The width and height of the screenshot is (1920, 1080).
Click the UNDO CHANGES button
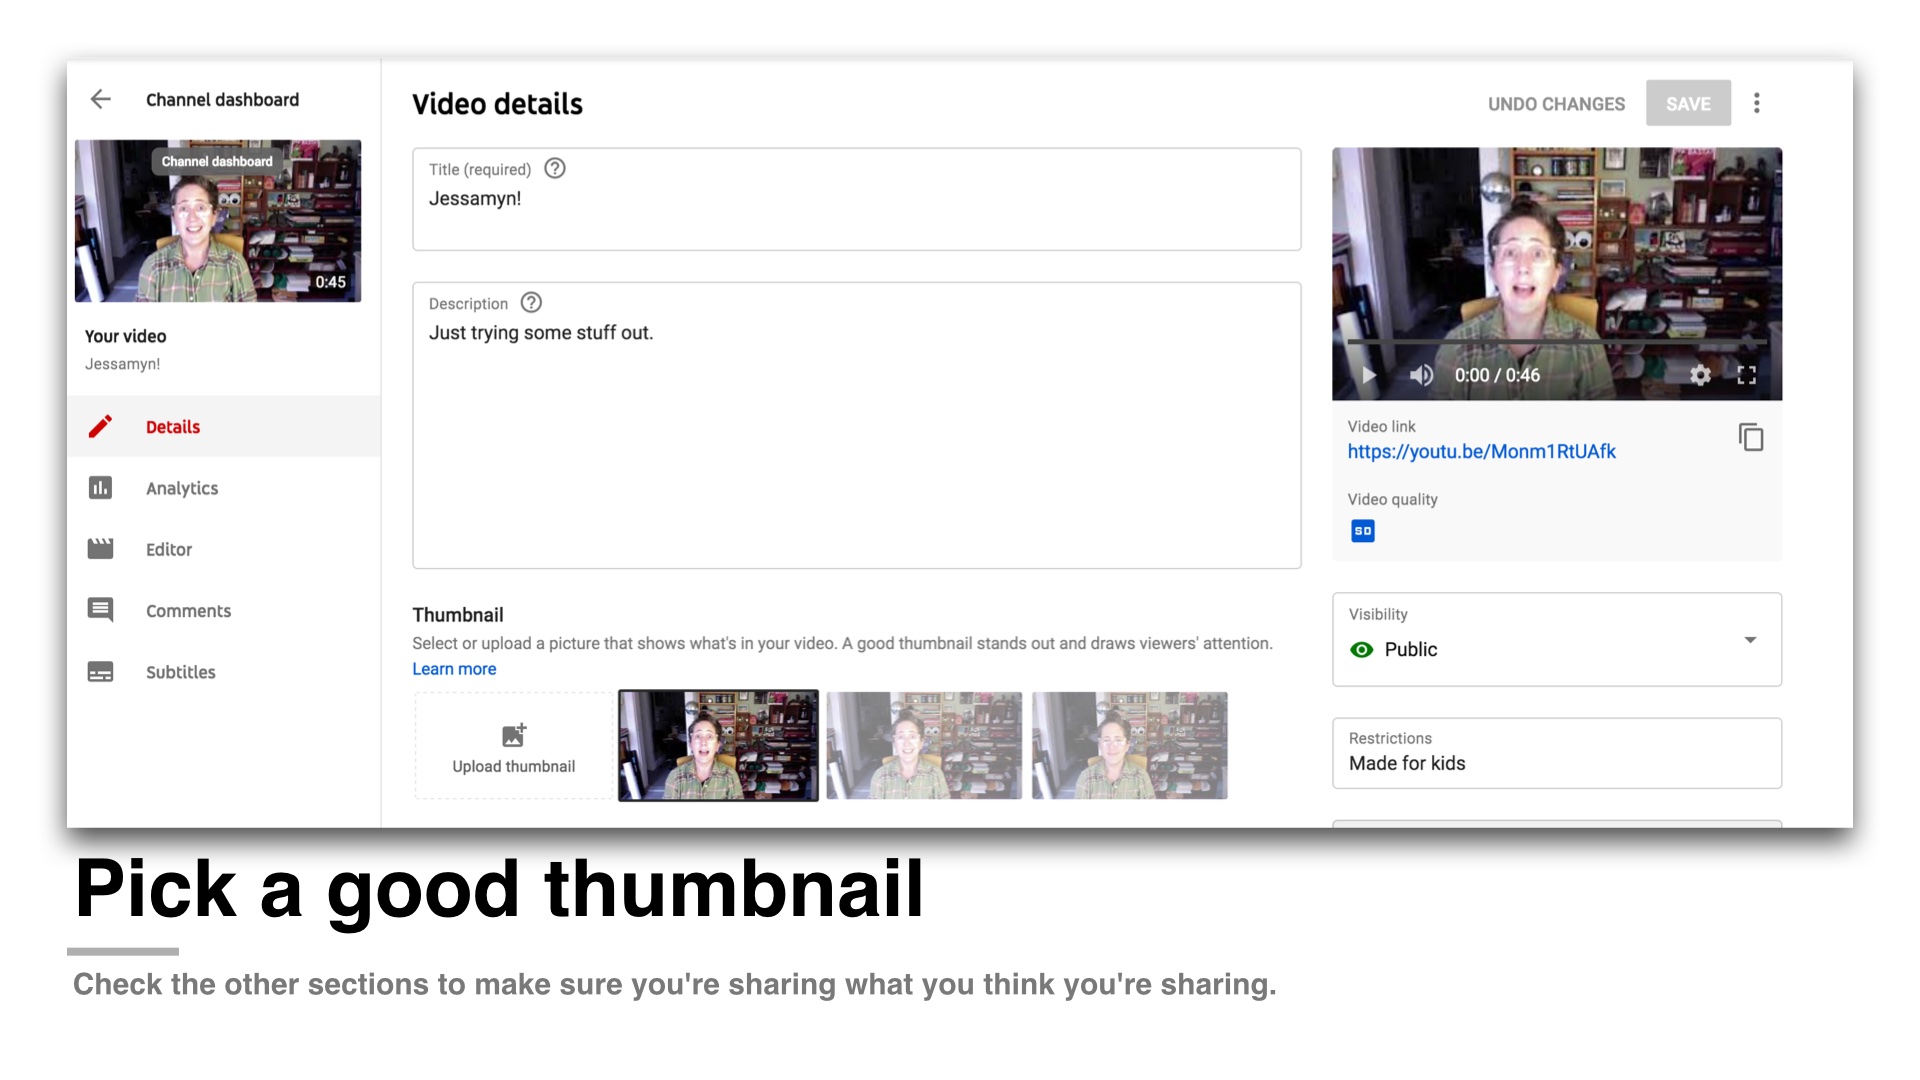pos(1555,103)
